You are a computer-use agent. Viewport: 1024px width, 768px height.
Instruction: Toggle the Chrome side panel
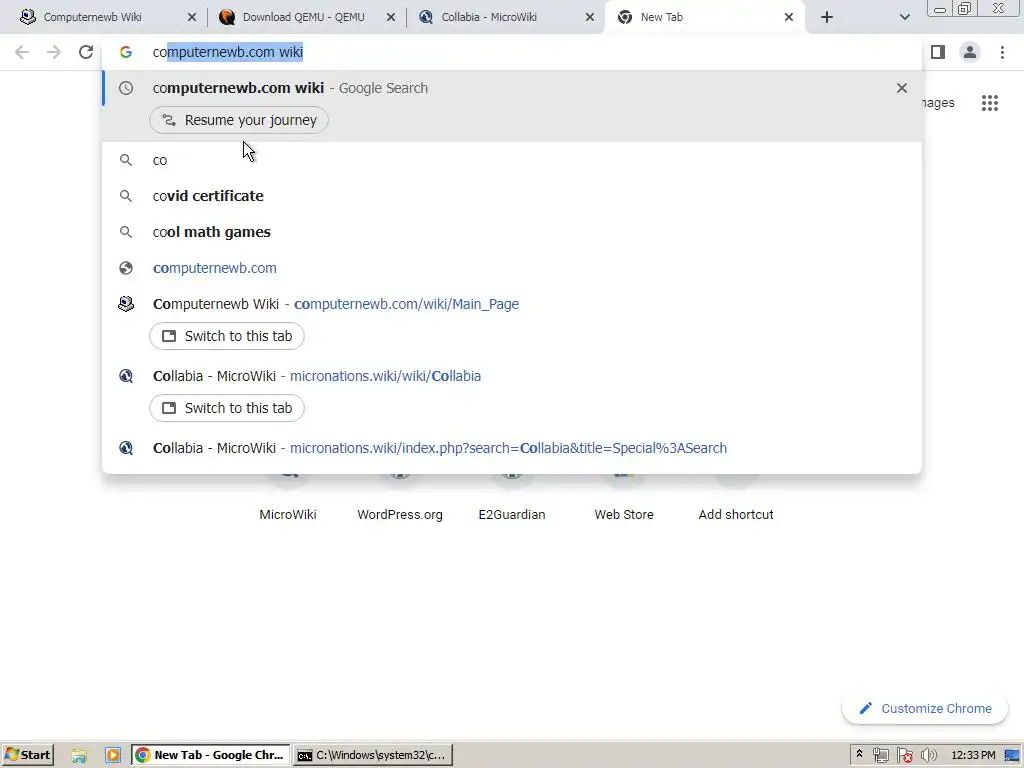pos(938,52)
